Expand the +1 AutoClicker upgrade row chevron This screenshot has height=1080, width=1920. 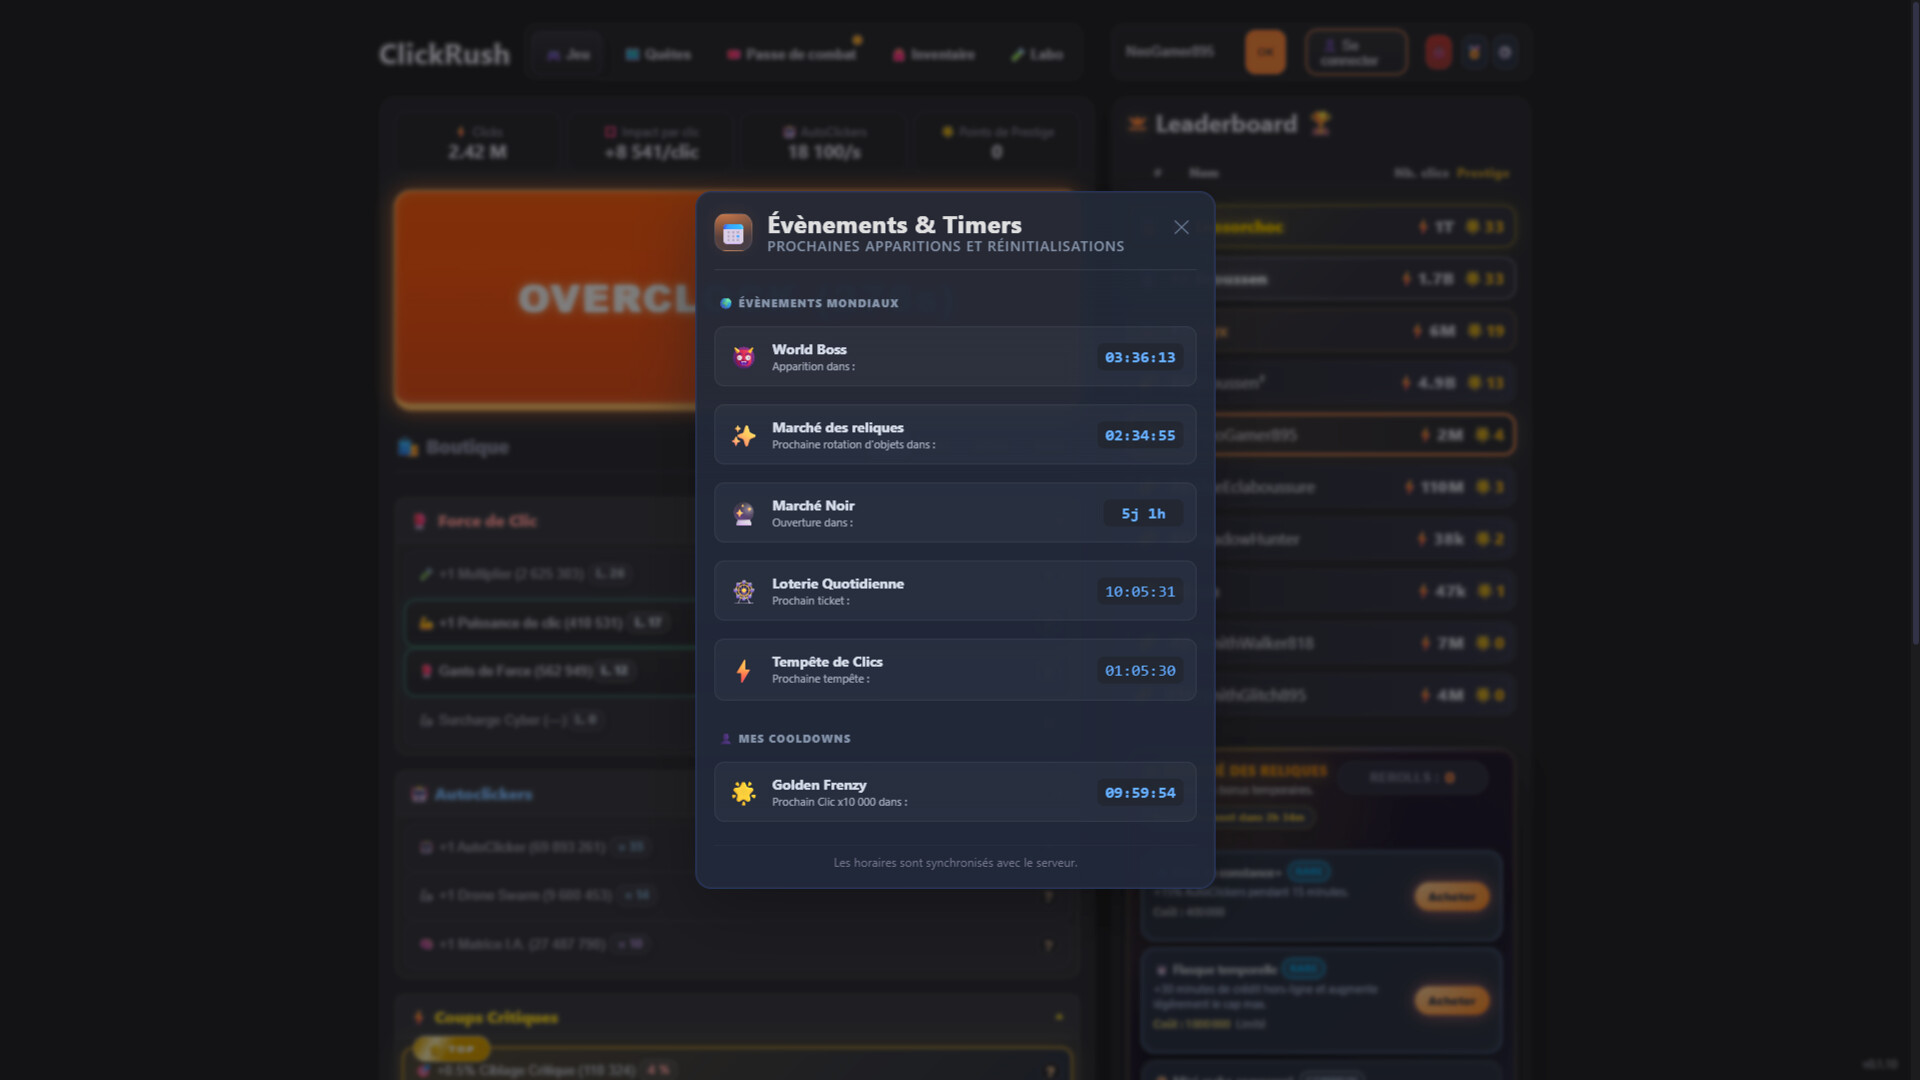[1049, 846]
